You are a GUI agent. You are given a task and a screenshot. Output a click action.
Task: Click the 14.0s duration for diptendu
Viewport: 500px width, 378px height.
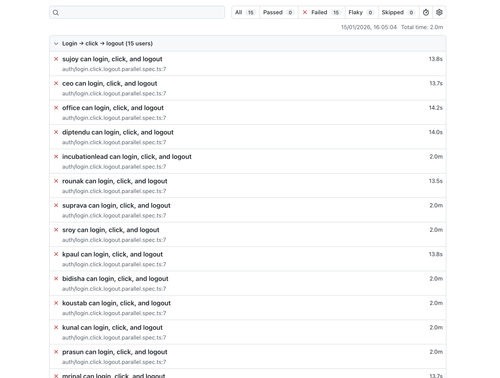(436, 132)
